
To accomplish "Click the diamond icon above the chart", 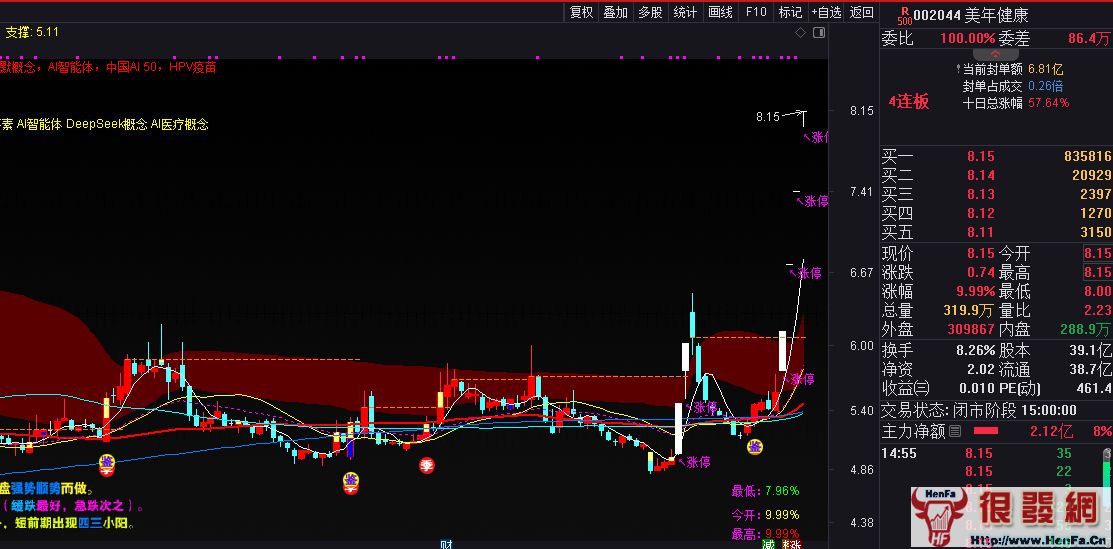I will coord(799,33).
